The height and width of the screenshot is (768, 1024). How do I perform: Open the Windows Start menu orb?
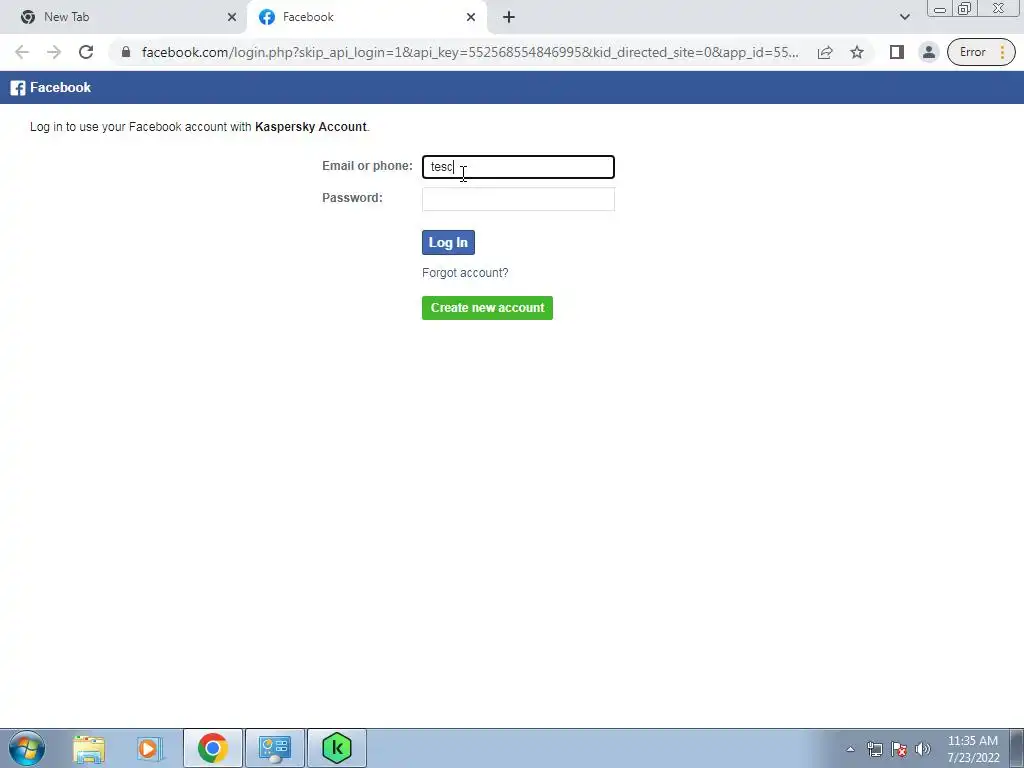tap(27, 748)
